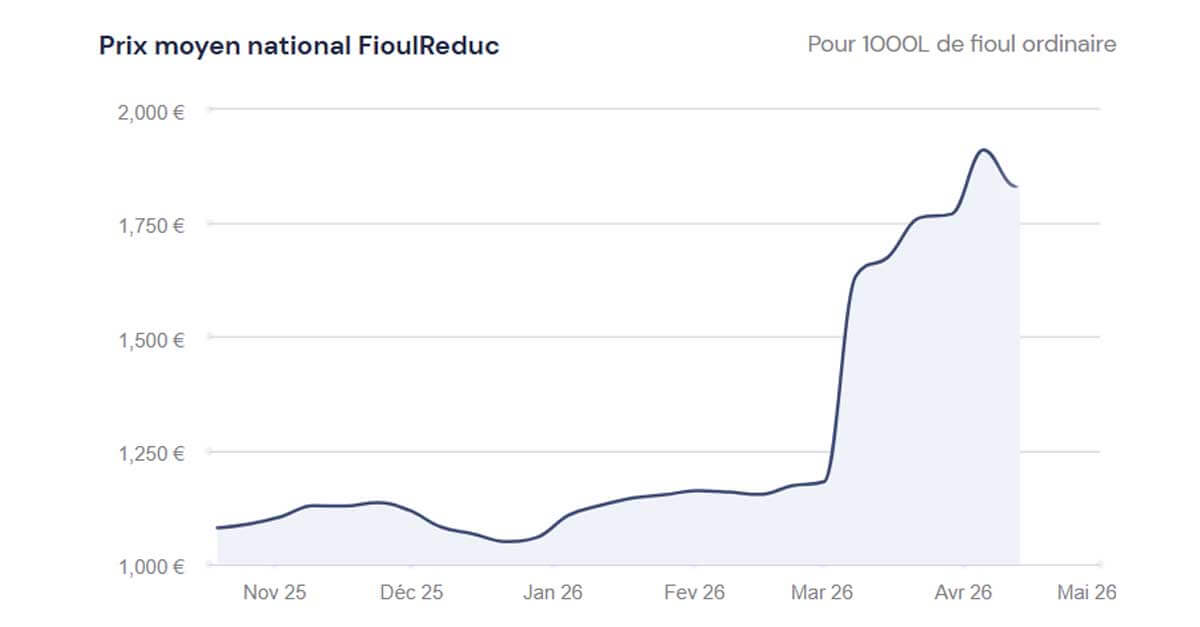Select the Avr 26 x-axis label

964,593
